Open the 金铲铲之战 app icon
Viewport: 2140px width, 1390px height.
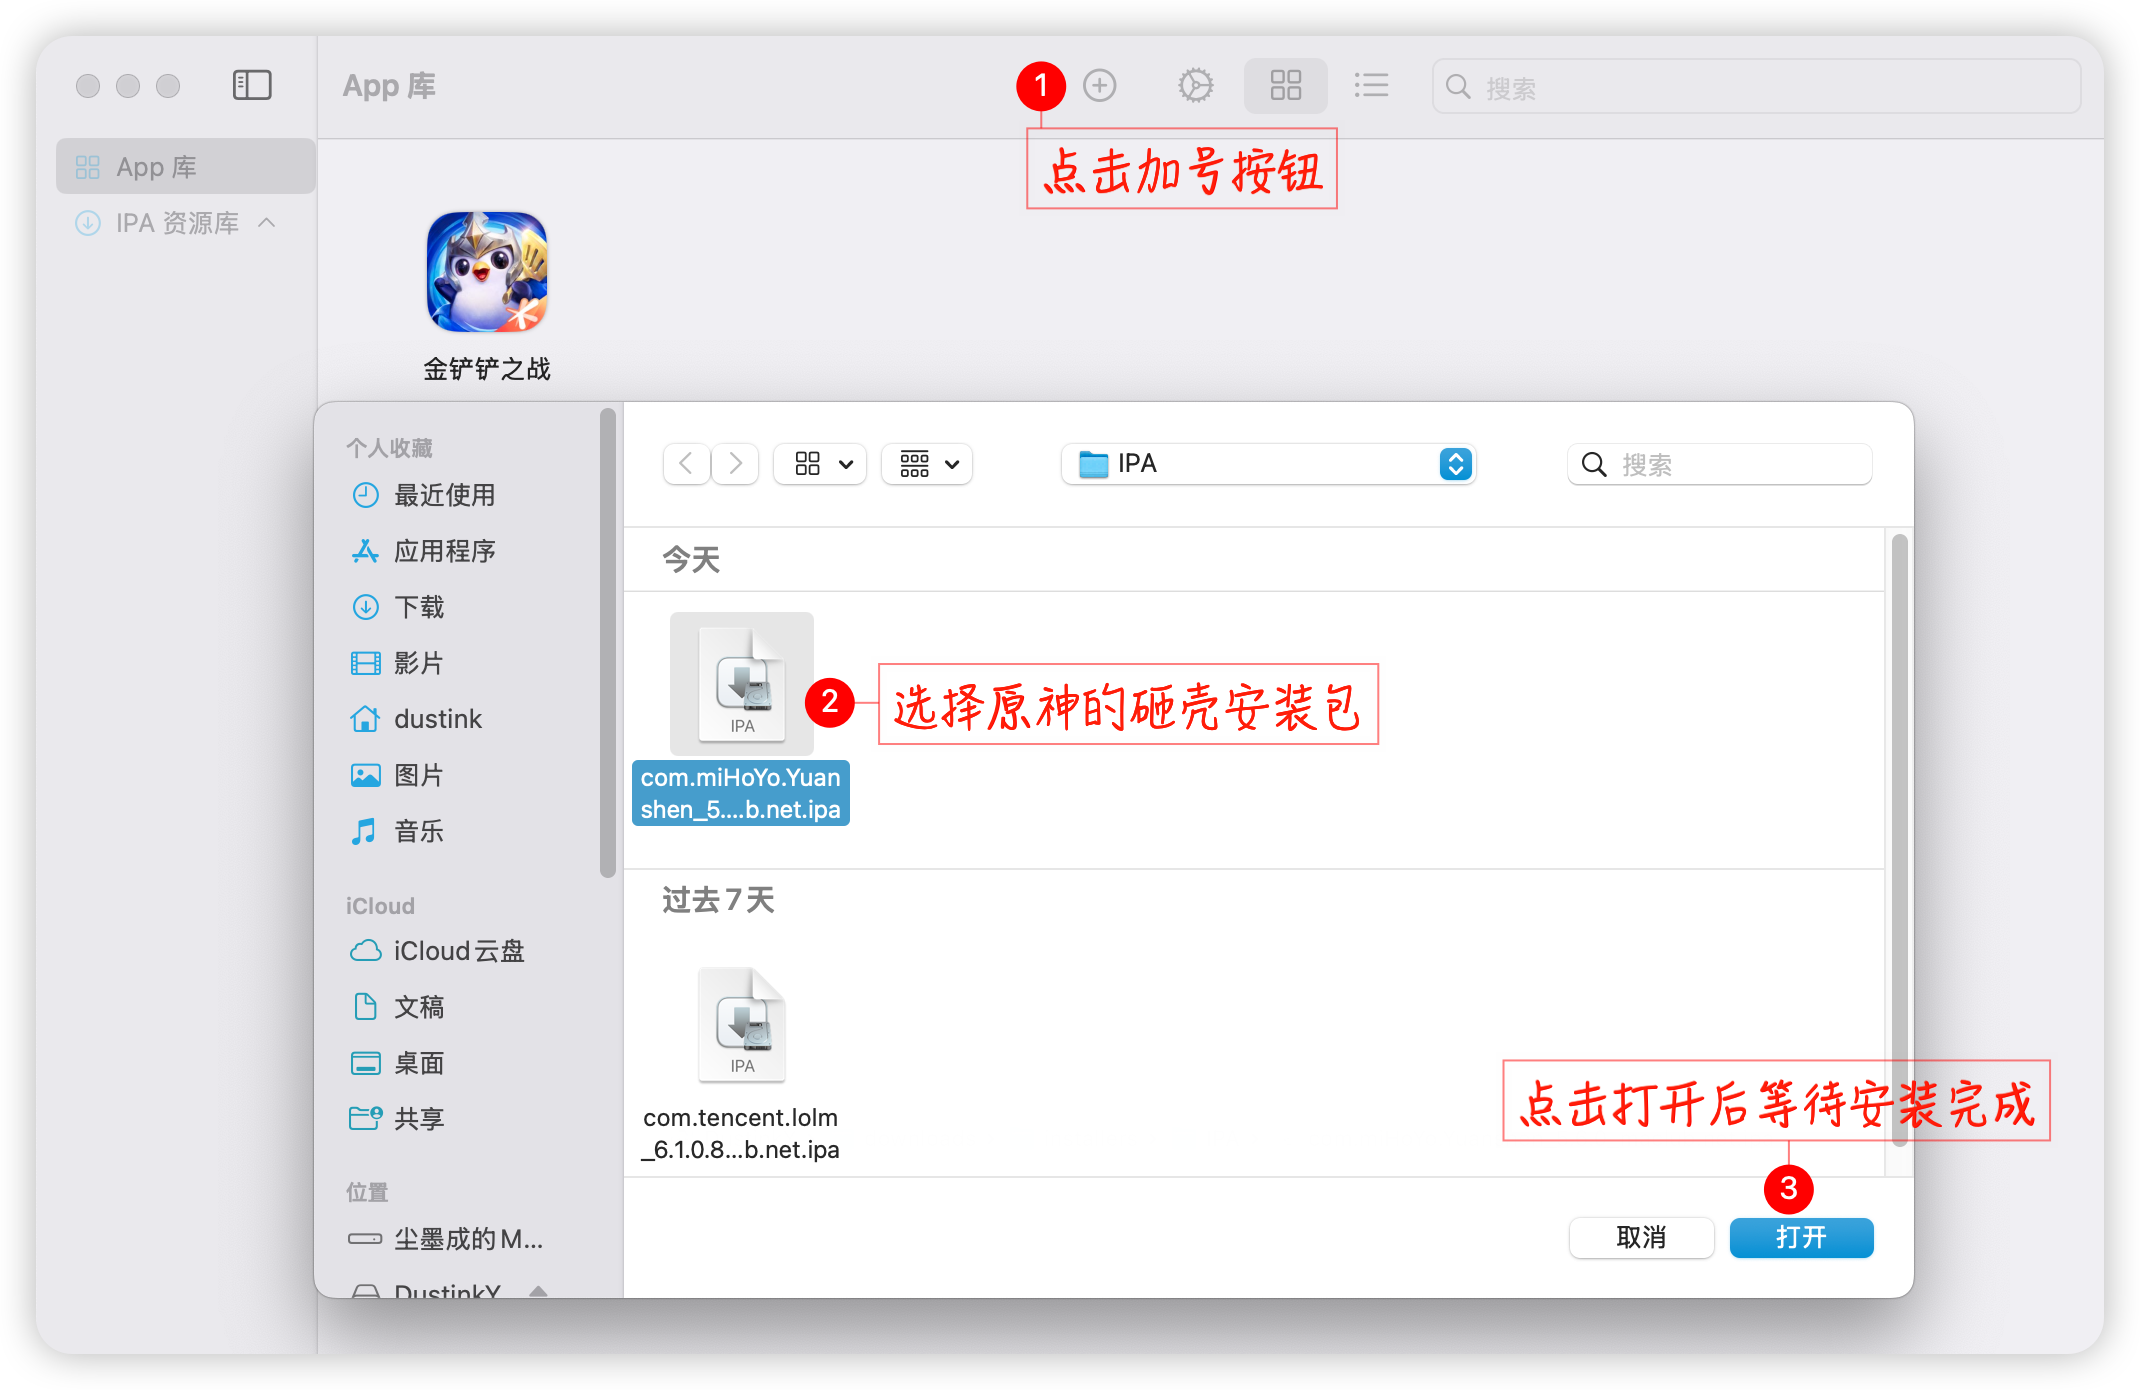coord(487,272)
